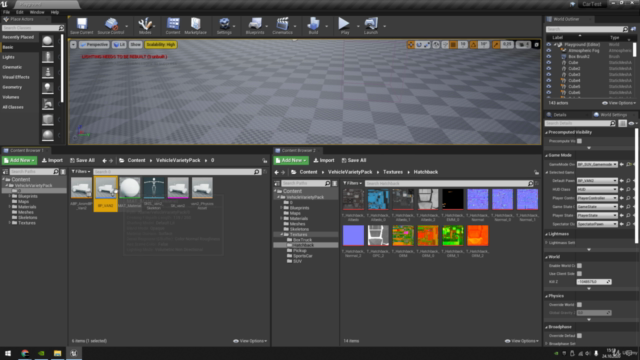Viewport: 640px width, 360px height.
Task: Open the Show menu in viewport
Action: pyautogui.click(x=136, y=44)
